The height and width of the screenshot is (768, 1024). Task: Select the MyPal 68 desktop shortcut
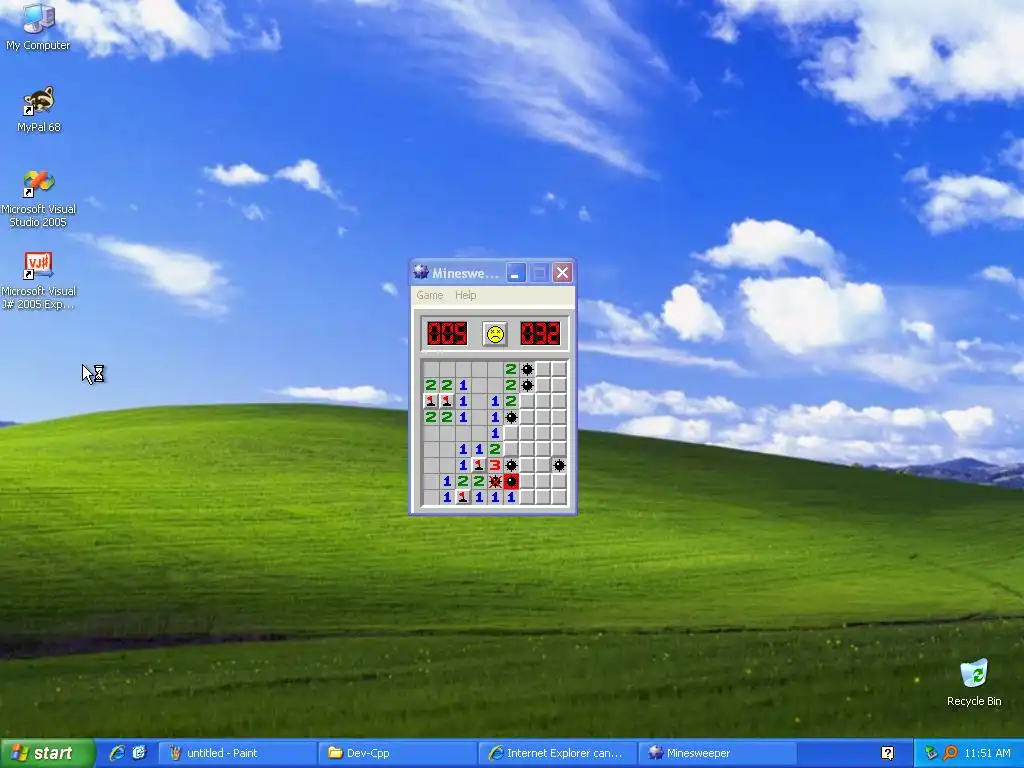click(39, 109)
